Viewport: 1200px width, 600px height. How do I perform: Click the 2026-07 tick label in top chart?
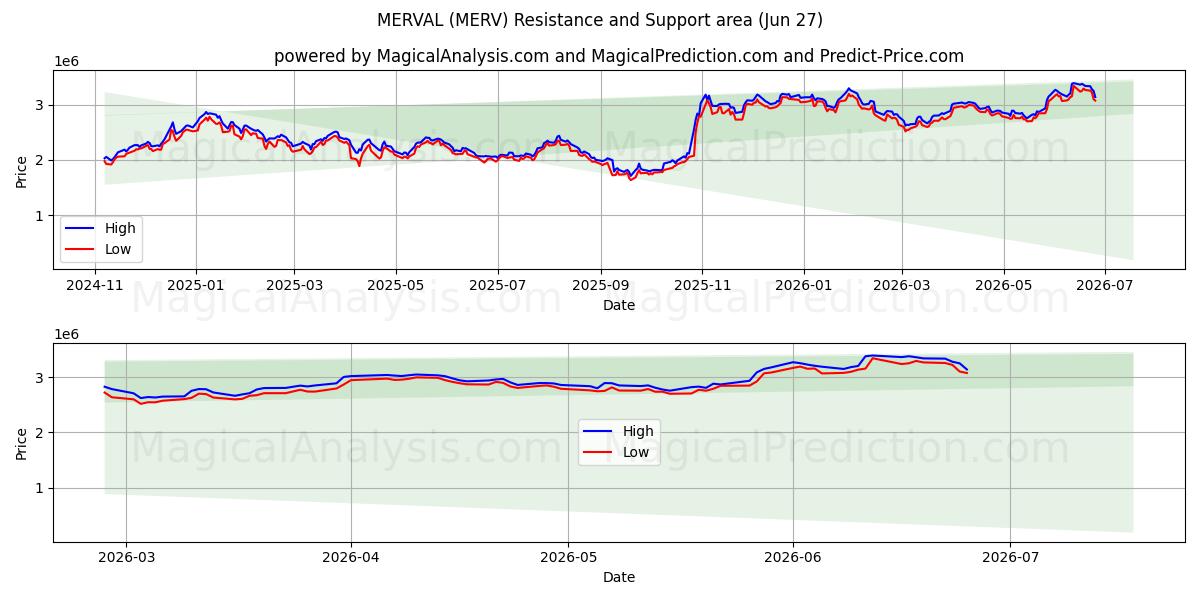pos(1105,286)
